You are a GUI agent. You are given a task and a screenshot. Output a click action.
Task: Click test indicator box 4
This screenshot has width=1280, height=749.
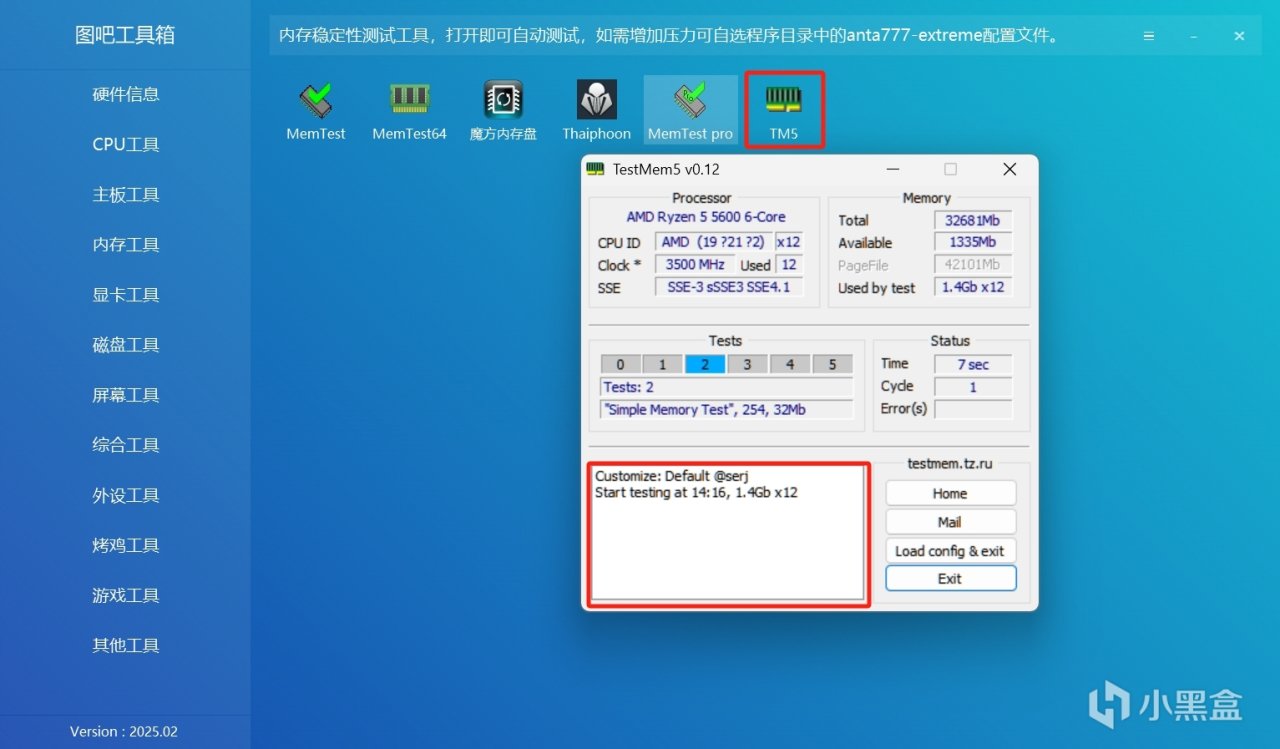[x=790, y=364]
